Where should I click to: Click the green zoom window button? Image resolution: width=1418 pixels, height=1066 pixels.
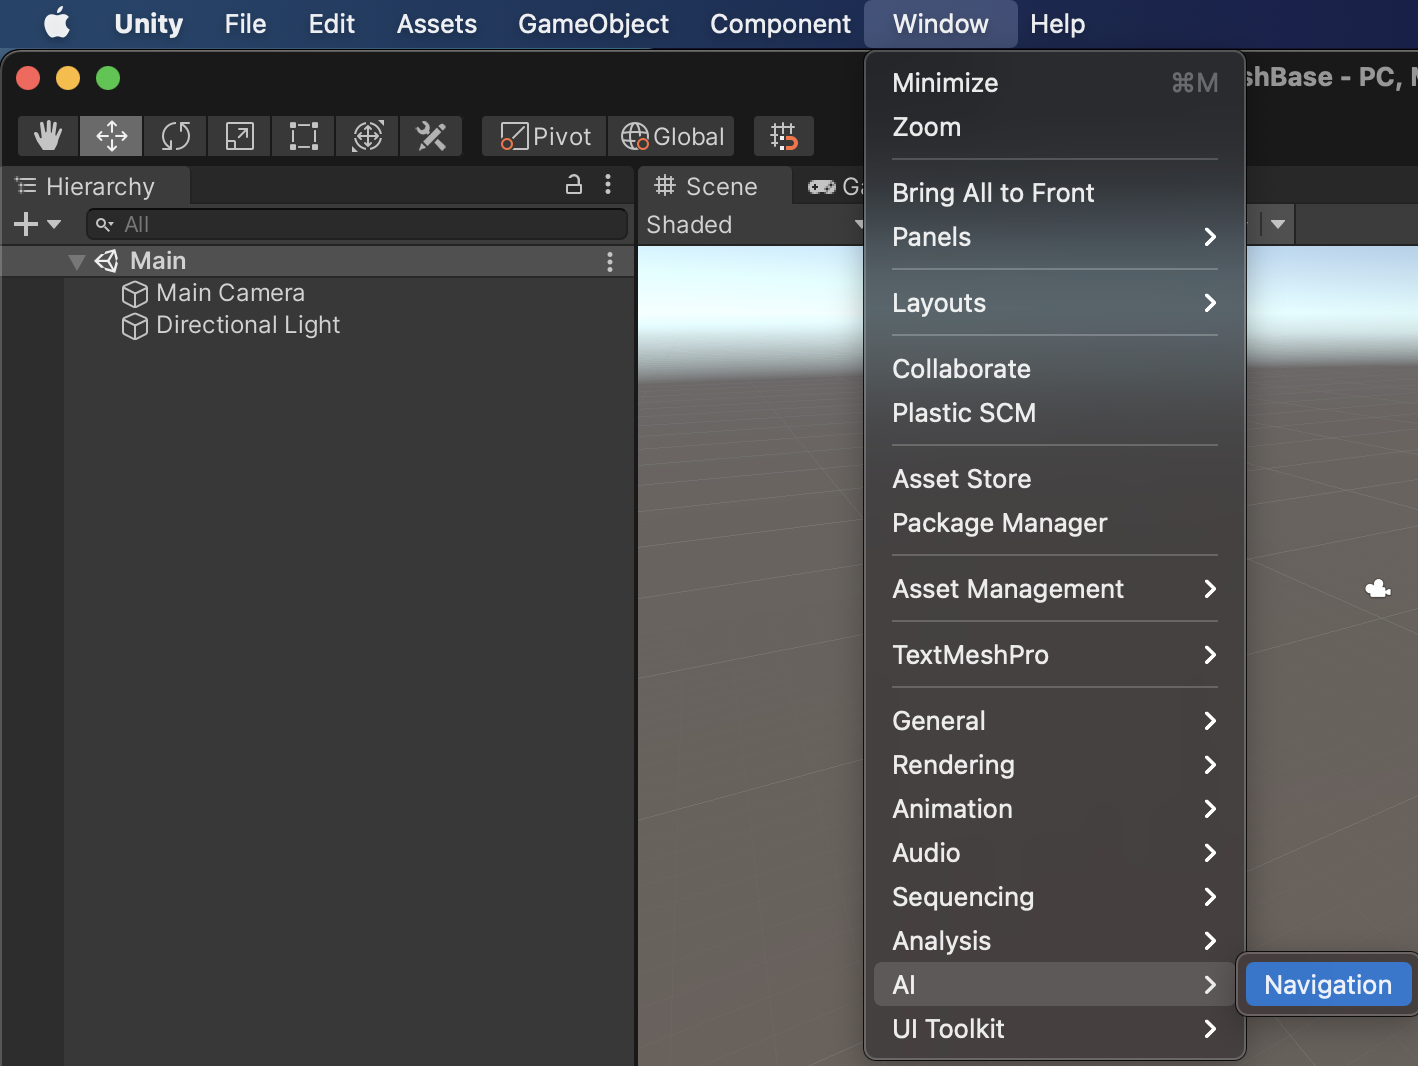[108, 78]
